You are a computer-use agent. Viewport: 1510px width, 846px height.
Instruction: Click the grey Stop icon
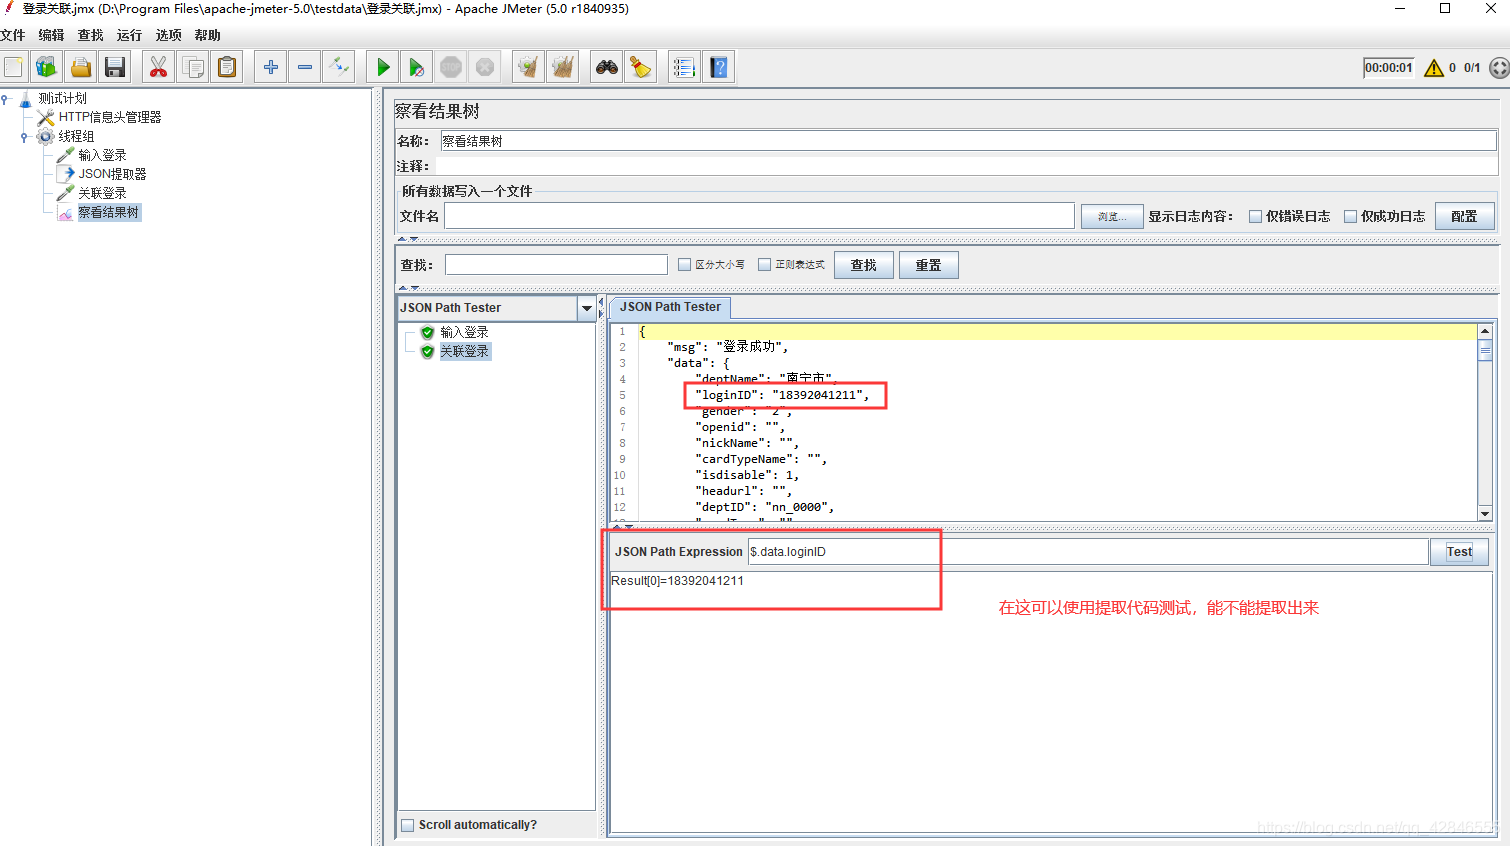[451, 67]
